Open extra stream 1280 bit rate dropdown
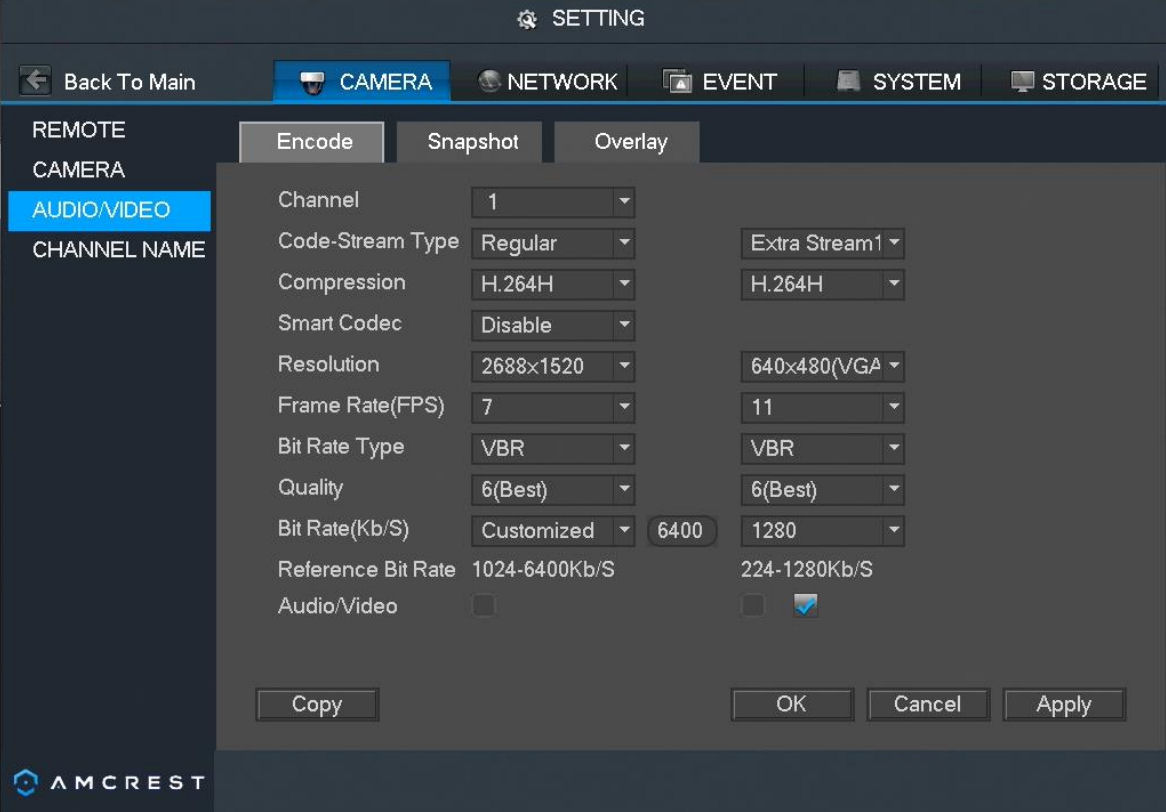The image size is (1166, 812). point(822,531)
